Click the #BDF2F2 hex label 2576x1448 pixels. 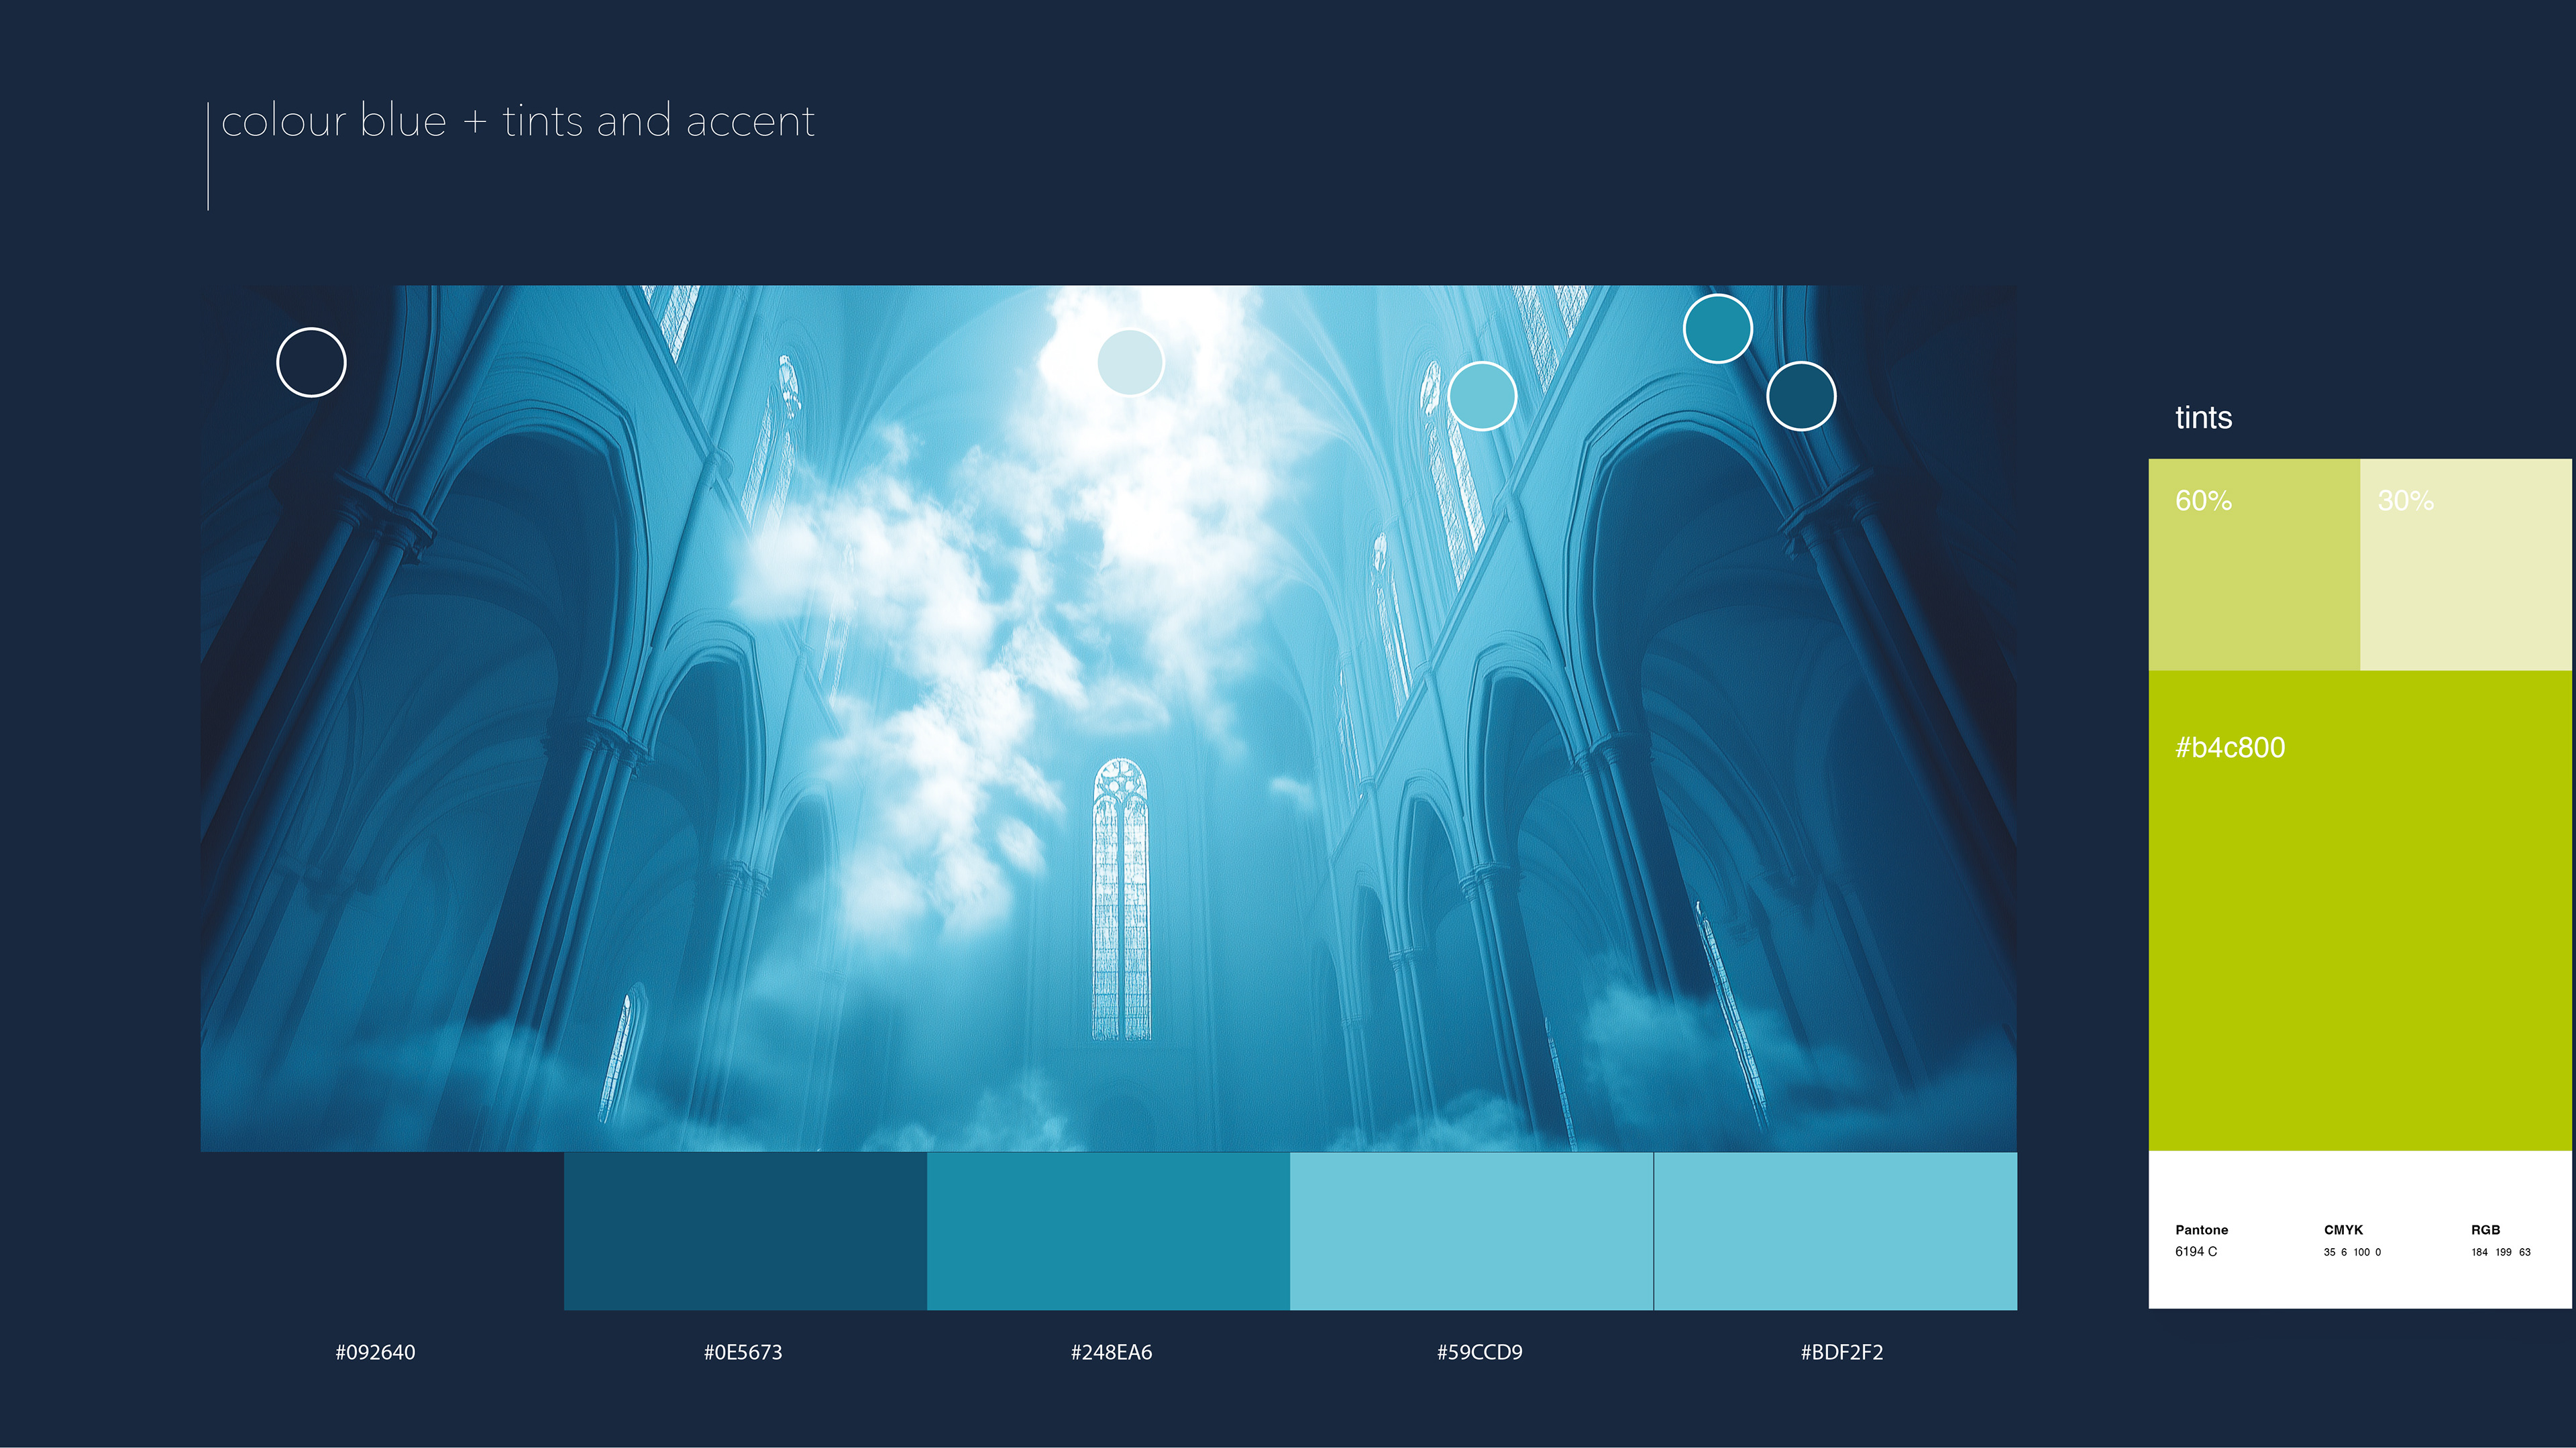1841,1352
